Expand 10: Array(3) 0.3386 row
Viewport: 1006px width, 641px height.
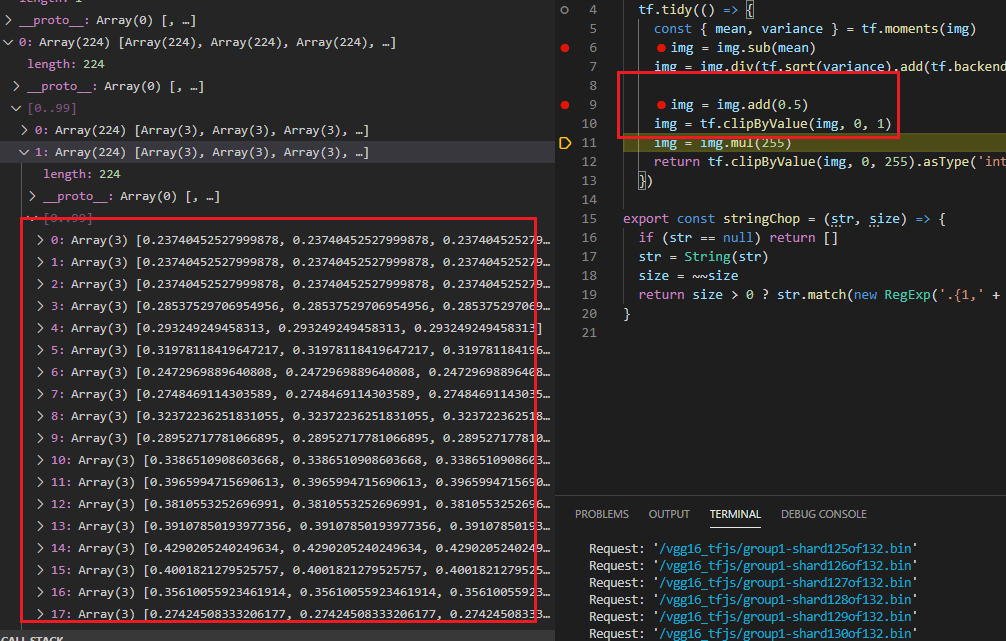(x=40, y=460)
